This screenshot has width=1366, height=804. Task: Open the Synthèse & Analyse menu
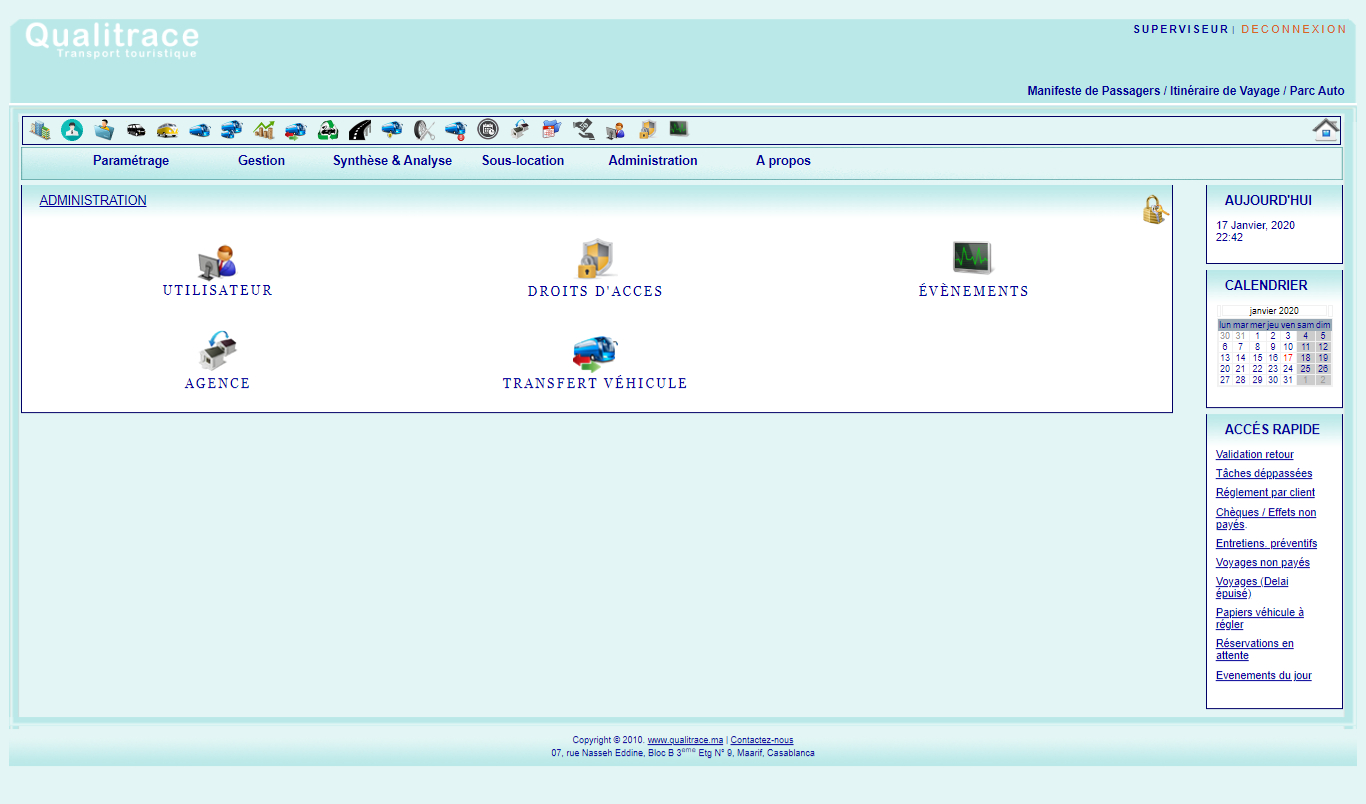tap(392, 161)
